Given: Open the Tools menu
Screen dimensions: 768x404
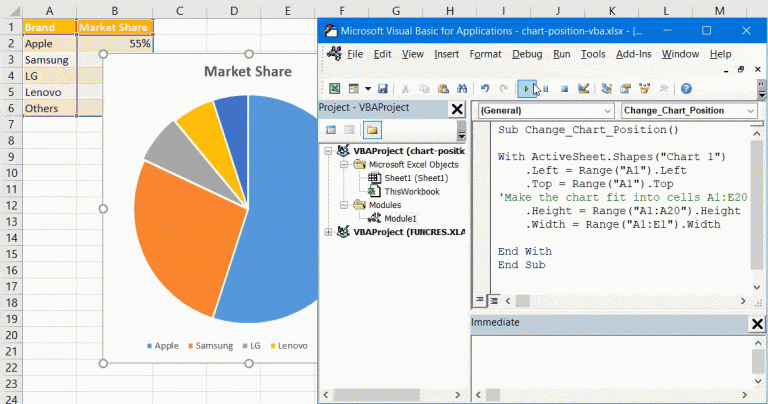Looking at the screenshot, I should [593, 54].
